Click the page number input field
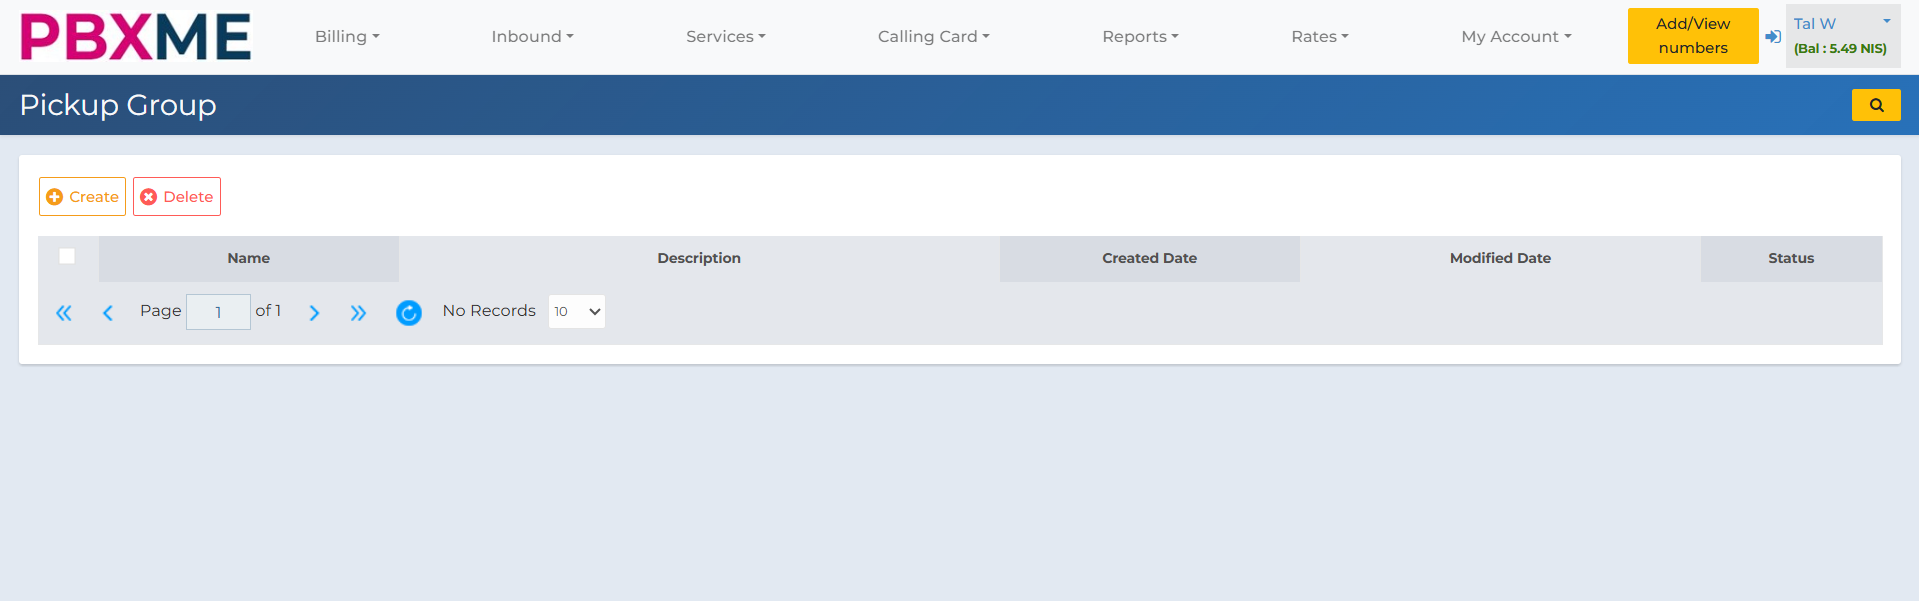Image resolution: width=1919 pixels, height=601 pixels. 218,312
